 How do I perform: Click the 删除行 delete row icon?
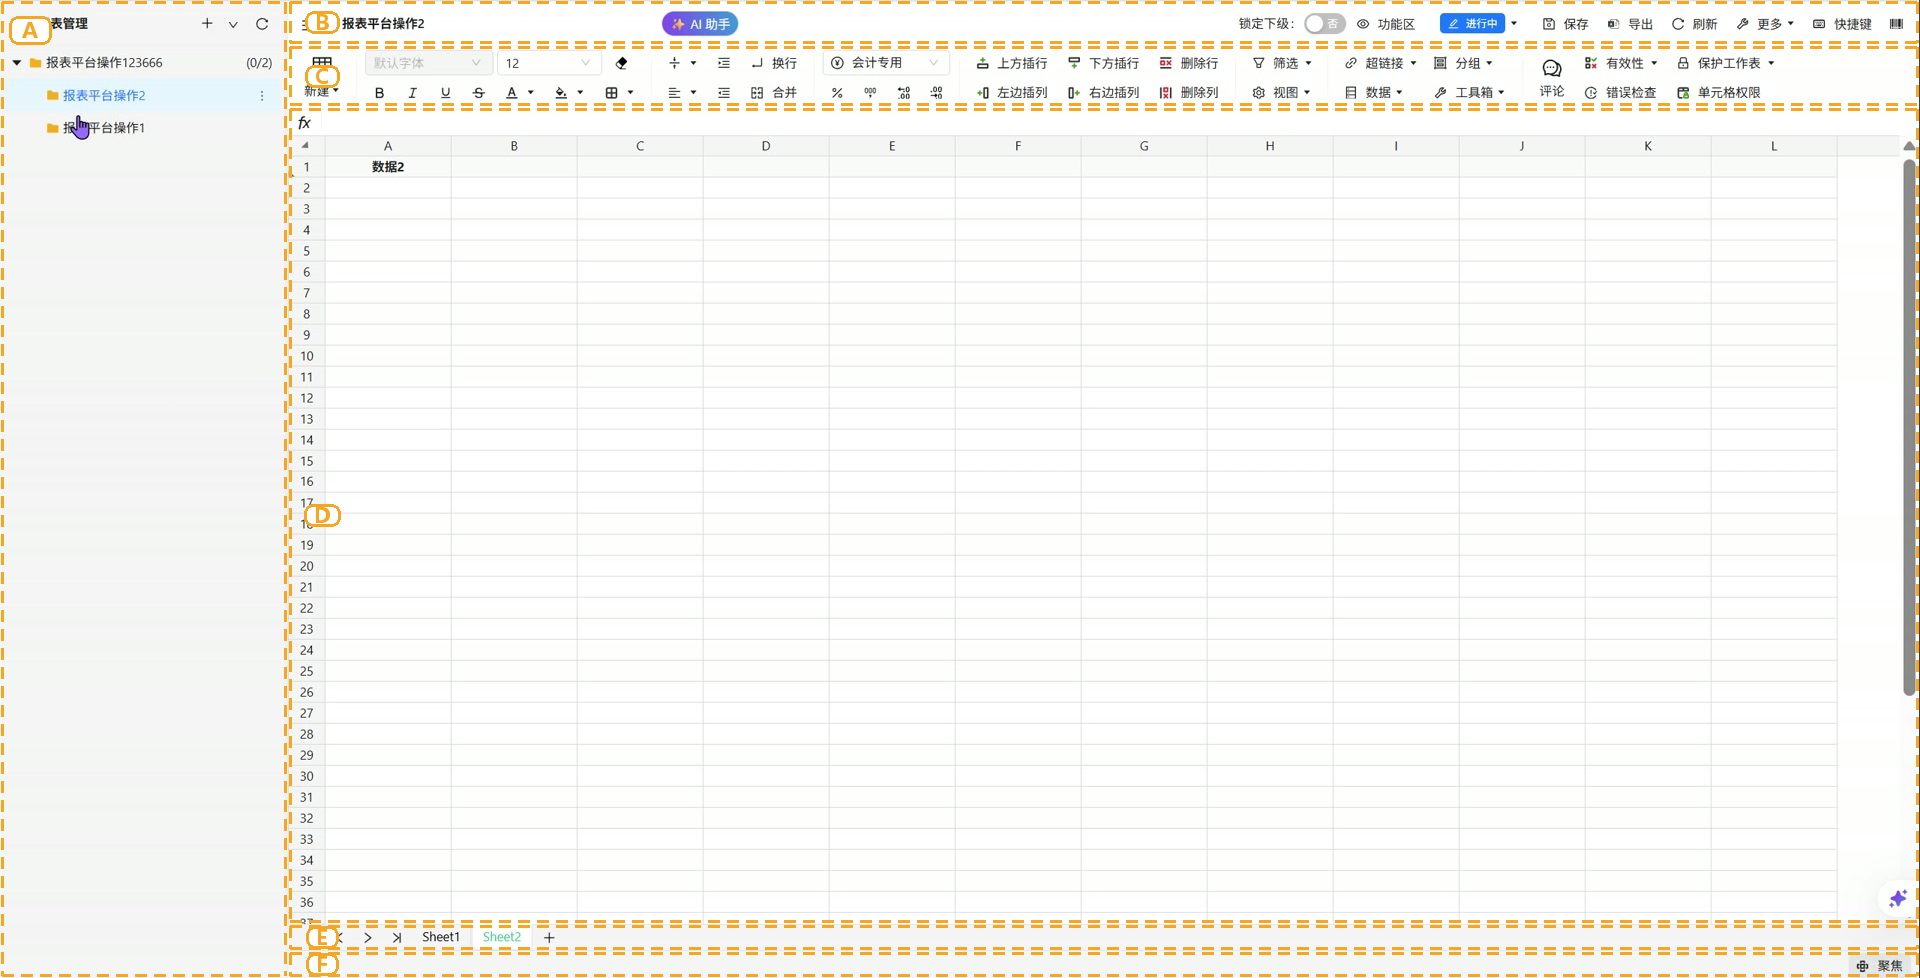pyautogui.click(x=1188, y=63)
